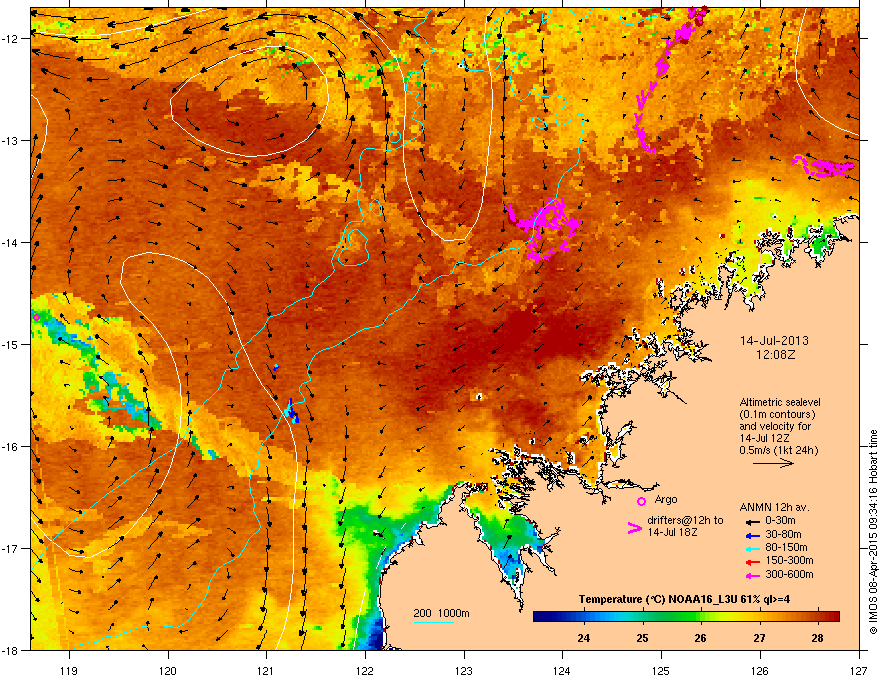The image size is (880, 680).
Task: Click the cyan 200 1000m isobath legend line
Action: click(x=434, y=622)
